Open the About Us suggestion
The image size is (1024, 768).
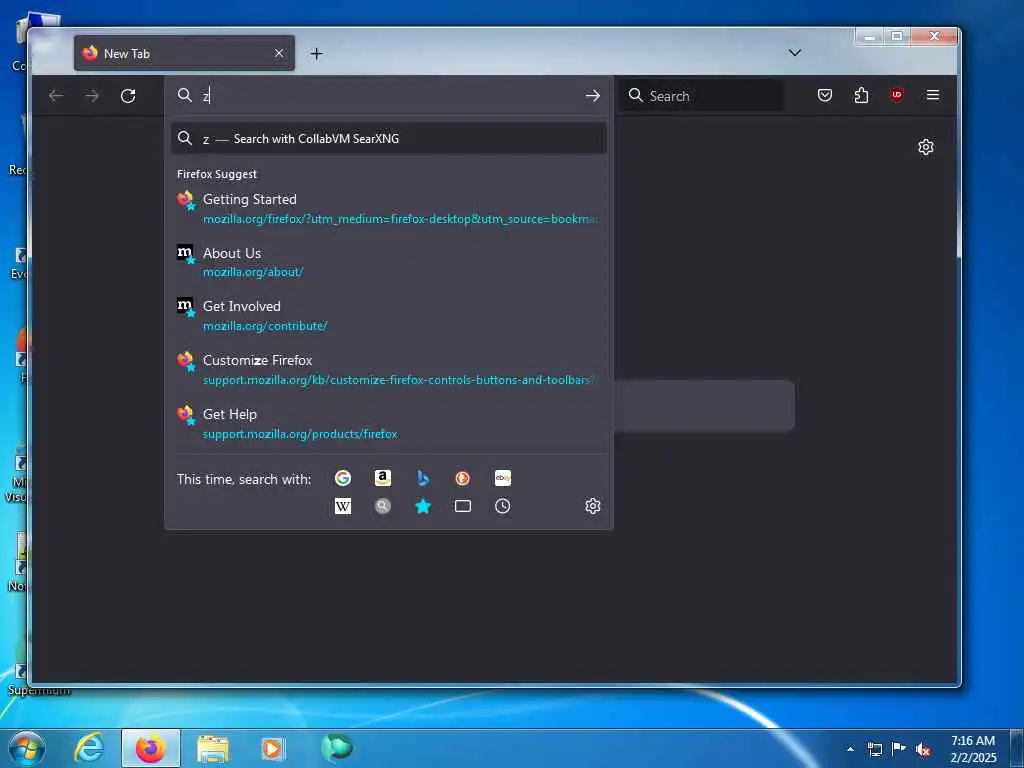click(389, 262)
